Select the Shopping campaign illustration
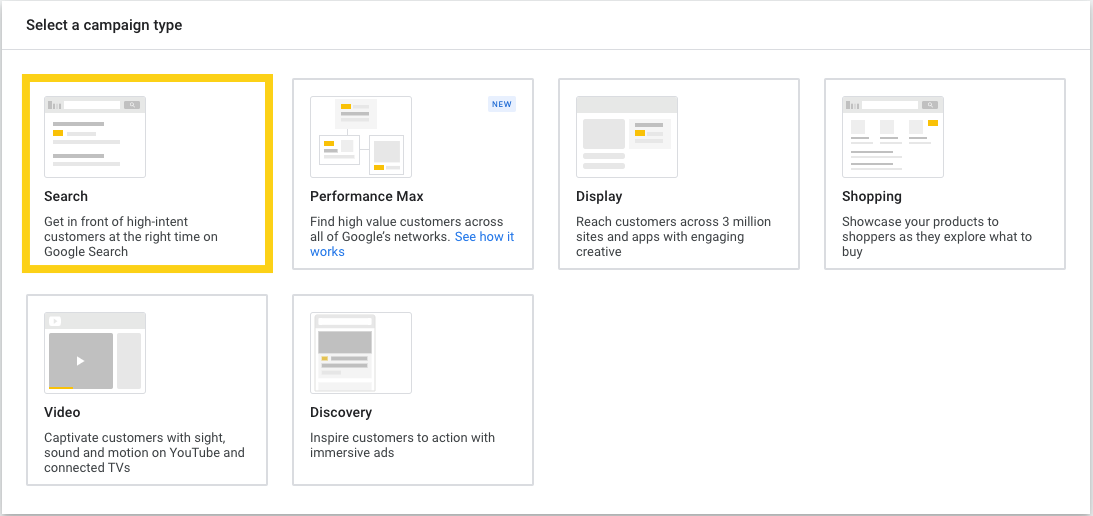 tap(893, 137)
